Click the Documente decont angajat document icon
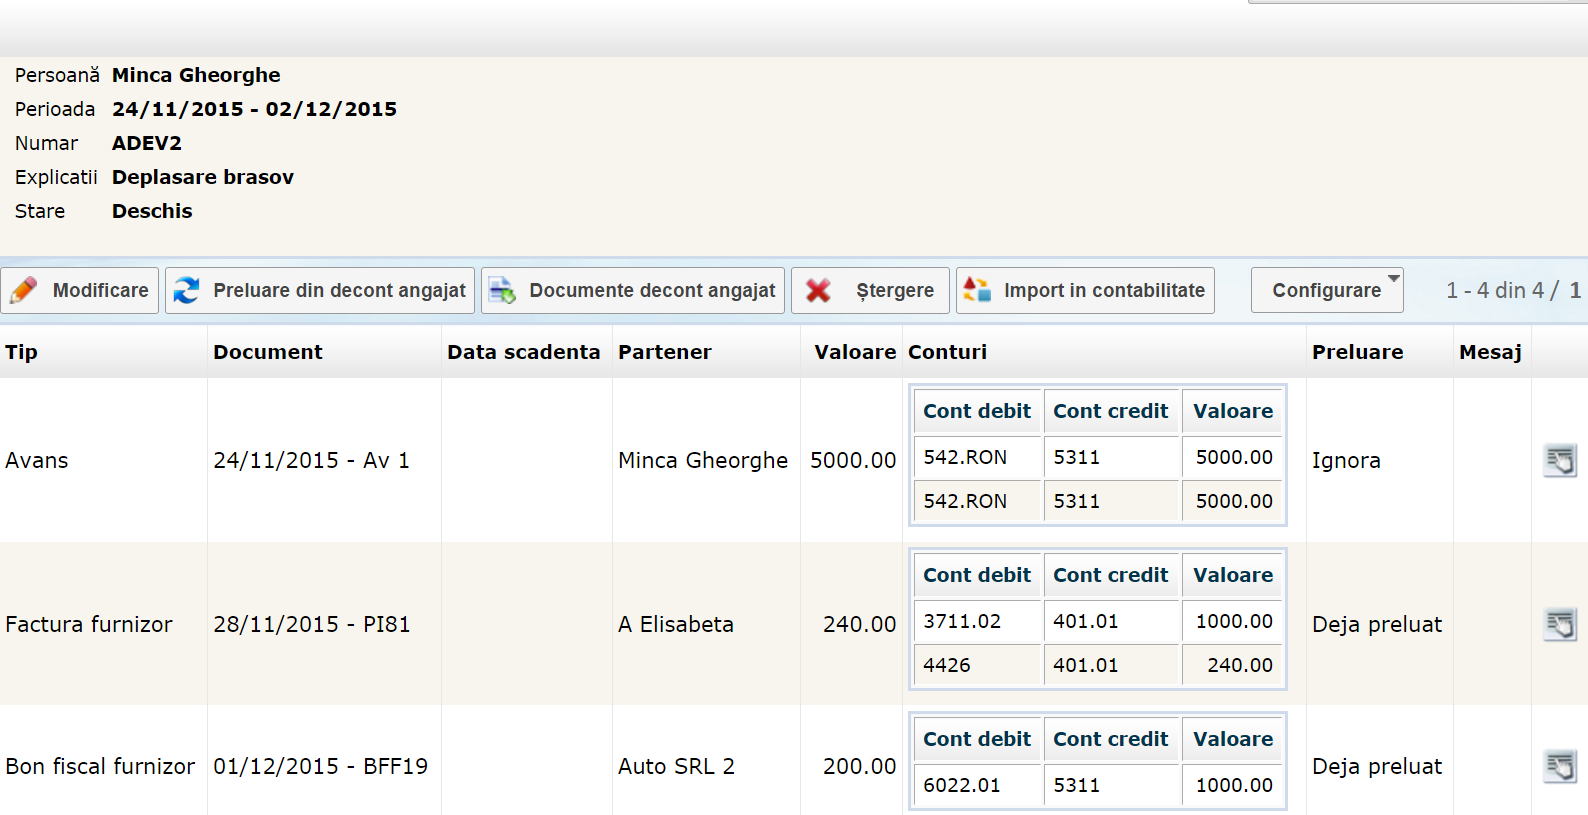This screenshot has height=815, width=1588. tap(502, 291)
